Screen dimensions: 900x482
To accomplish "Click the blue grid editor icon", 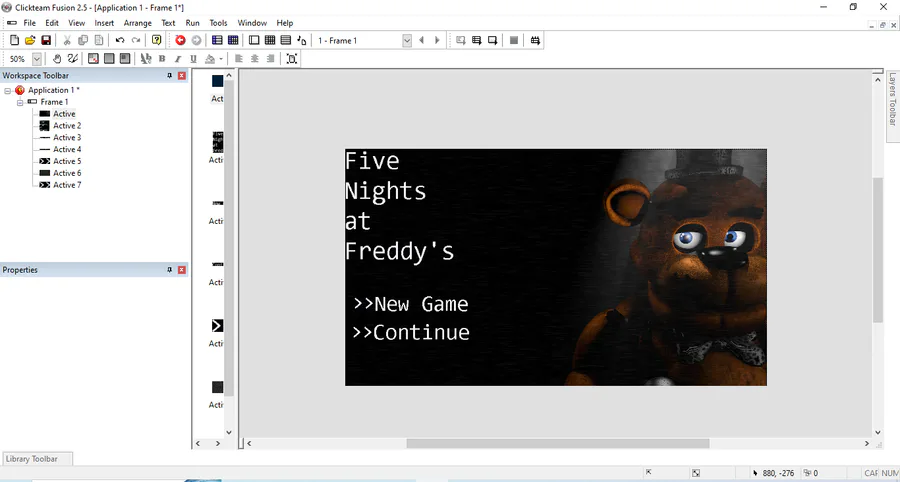I will 233,40.
